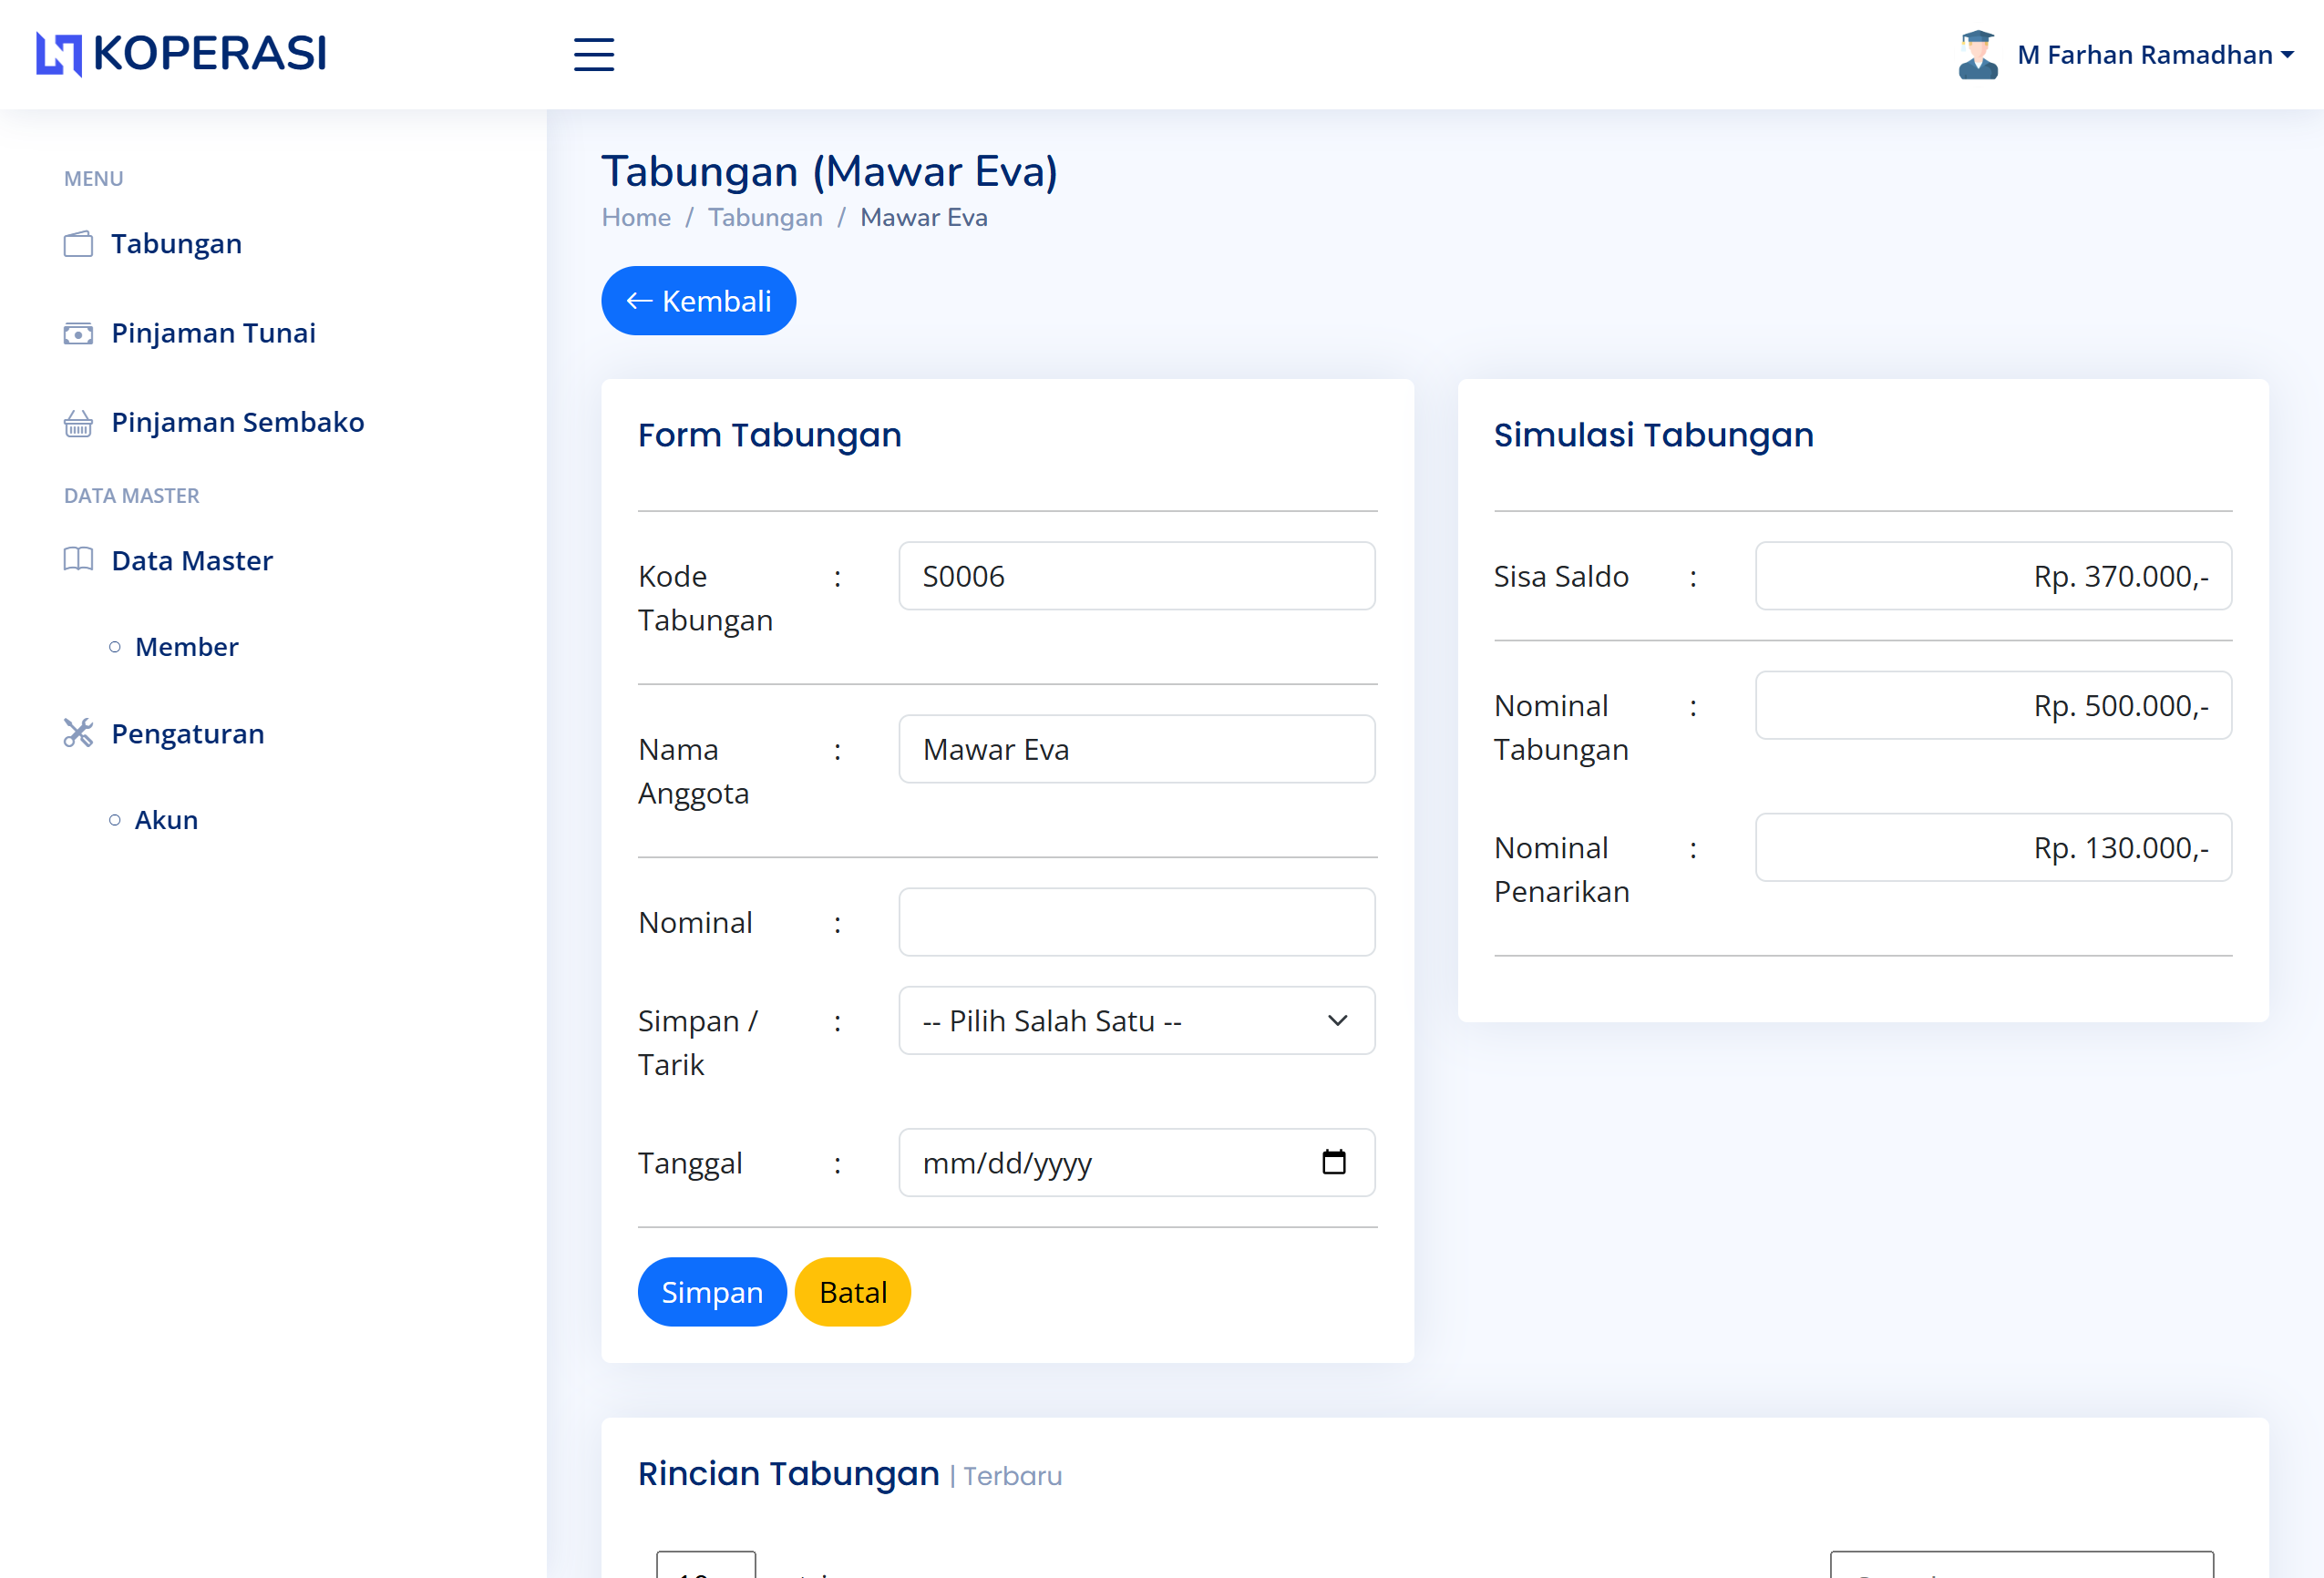The width and height of the screenshot is (2324, 1578).
Task: Click the hamburger sidebar toggle icon
Action: click(x=593, y=54)
